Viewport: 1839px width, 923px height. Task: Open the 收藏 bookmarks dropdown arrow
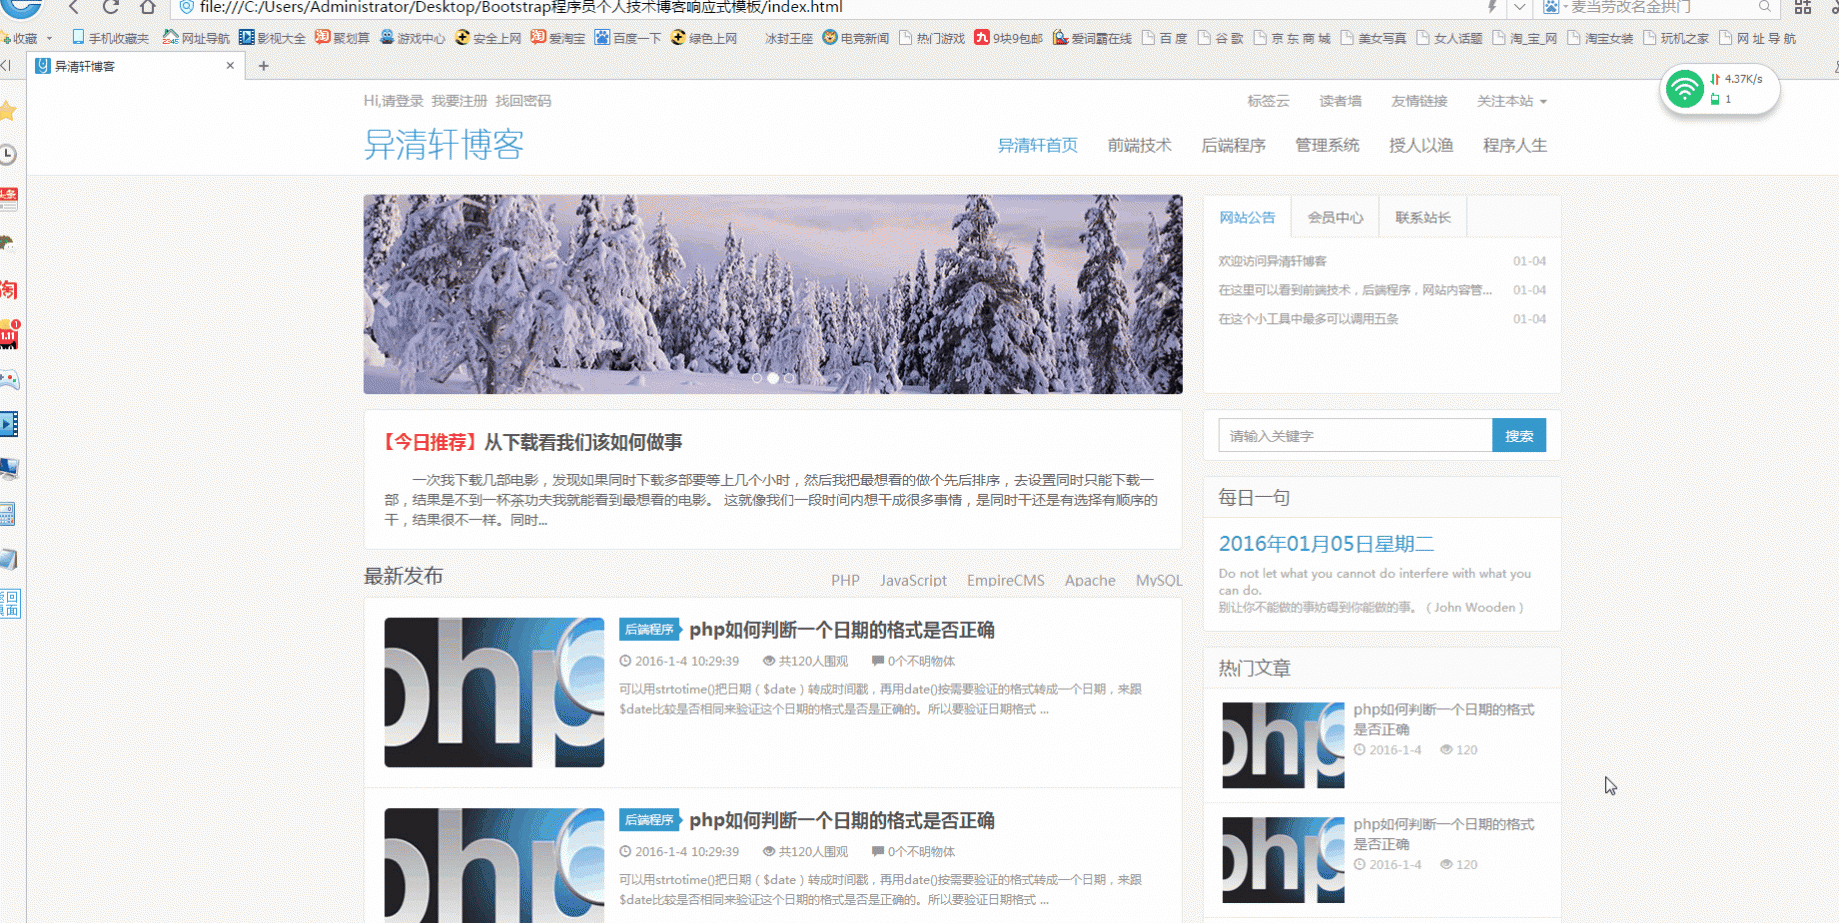[49, 39]
